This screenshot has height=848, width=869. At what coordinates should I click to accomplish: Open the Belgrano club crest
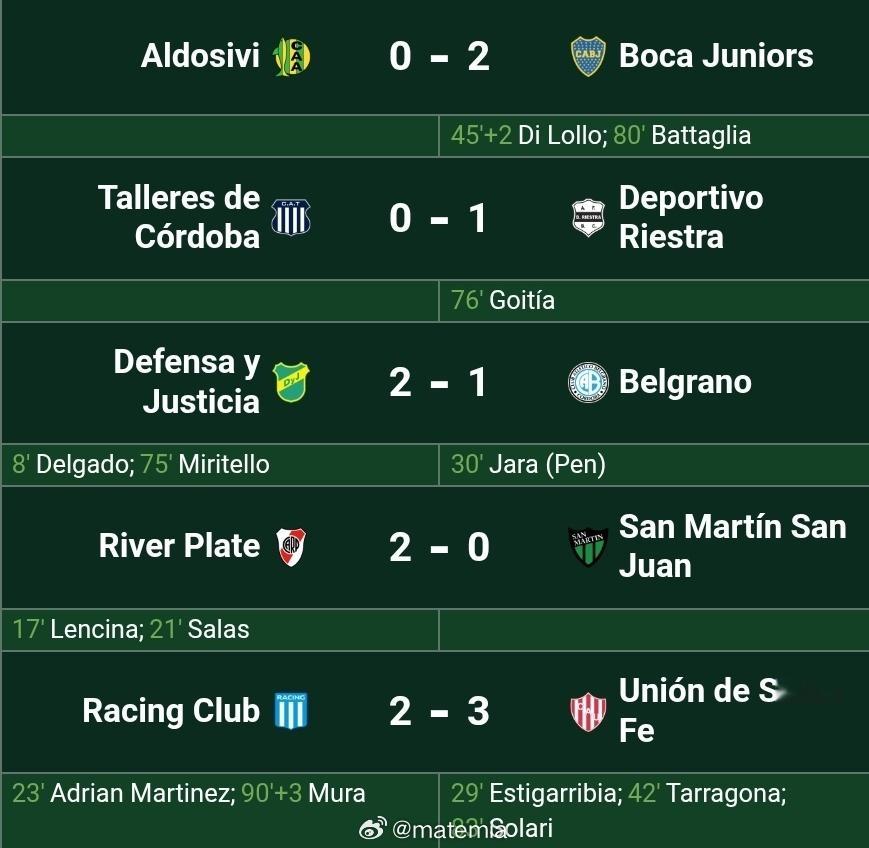click(588, 382)
